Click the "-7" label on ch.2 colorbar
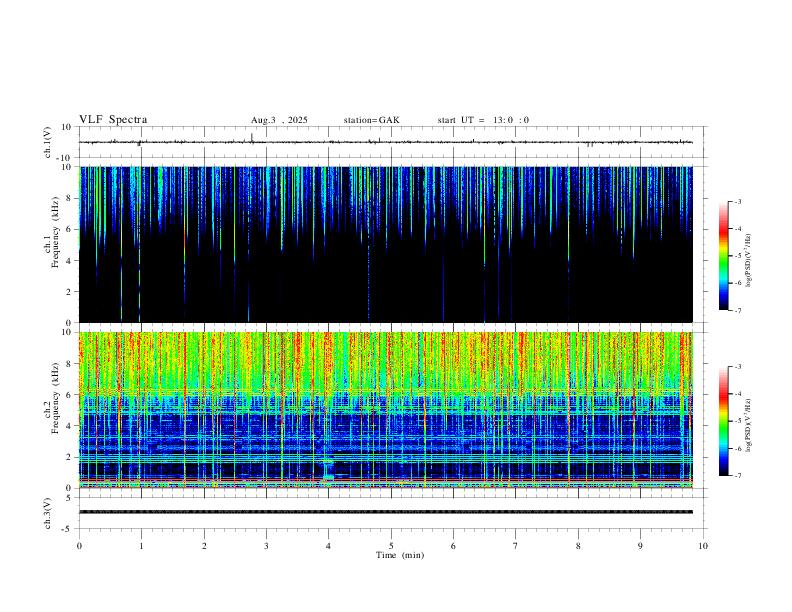Screen dimensions: 792x612 click(737, 476)
